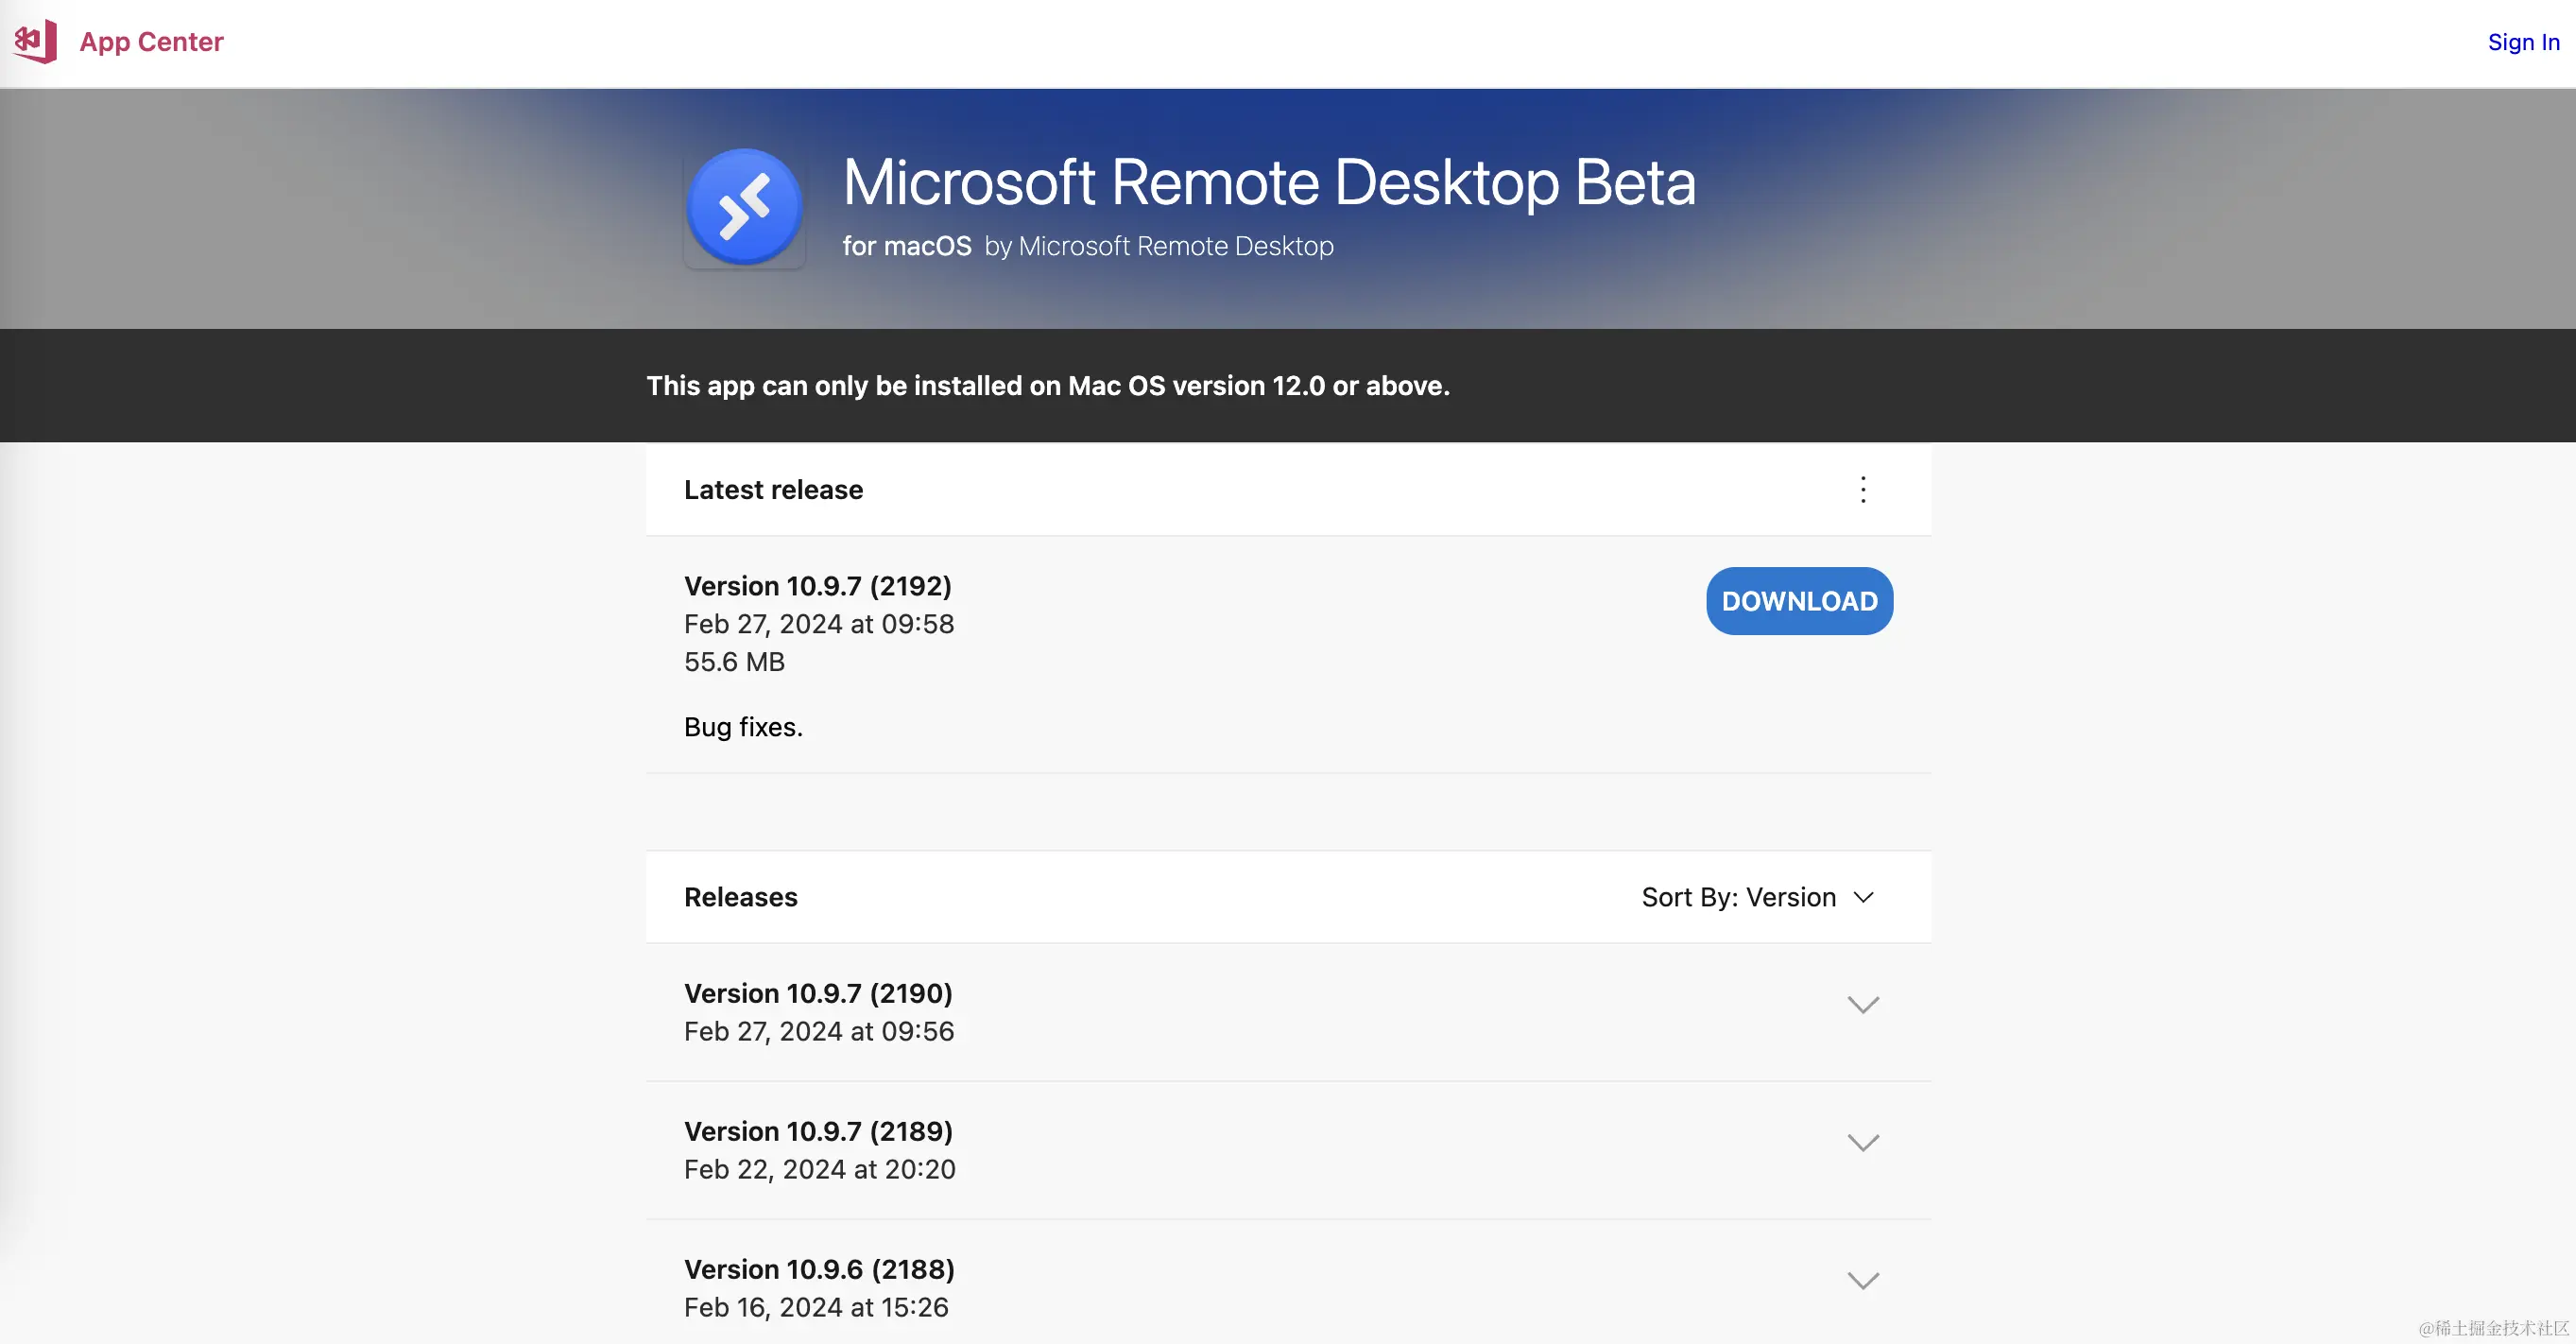Click the by Microsoft Remote Desktop publisher text
This screenshot has width=2576, height=1344.
(x=1158, y=246)
